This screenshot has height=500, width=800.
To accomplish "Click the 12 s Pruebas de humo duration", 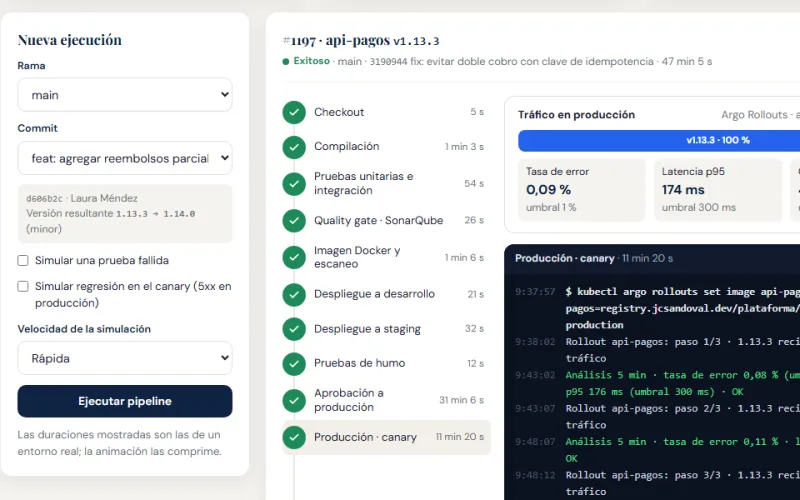I will pos(475,364).
